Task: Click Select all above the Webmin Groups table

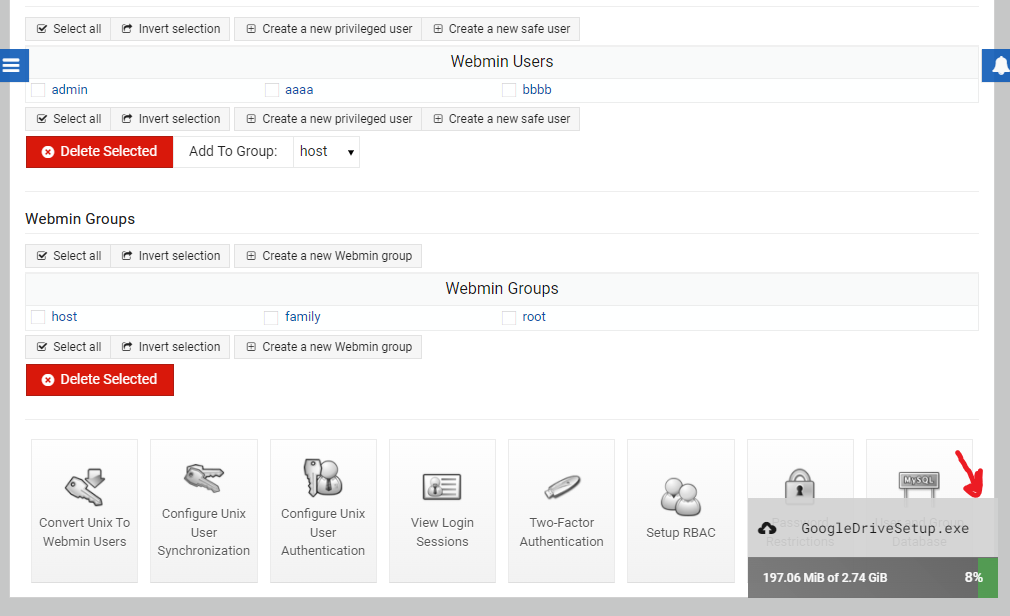Action: (68, 256)
